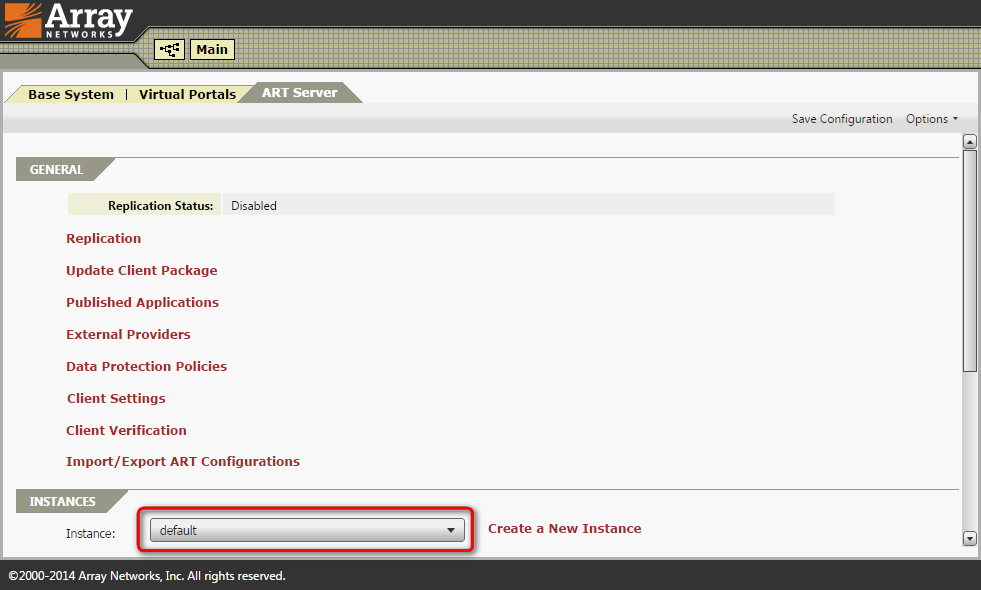Click the scrollbar down arrow
This screenshot has height=590, width=981.
pos(970,538)
